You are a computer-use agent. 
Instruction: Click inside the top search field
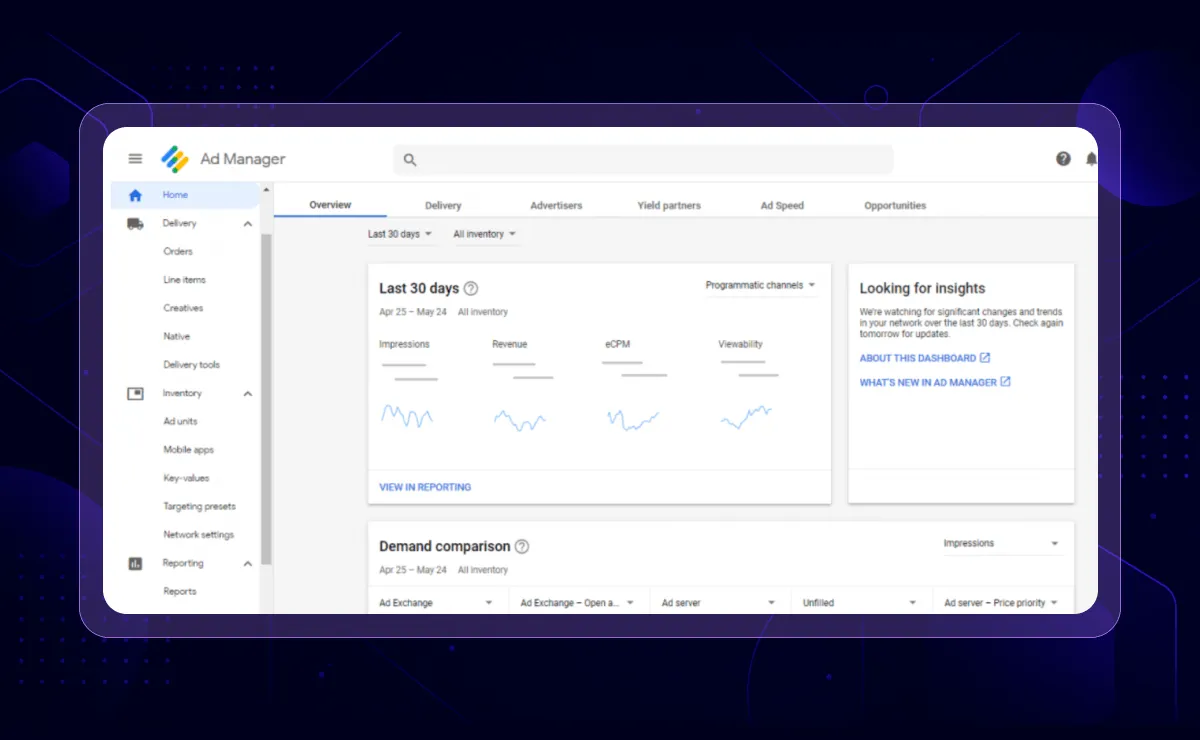tap(643, 159)
